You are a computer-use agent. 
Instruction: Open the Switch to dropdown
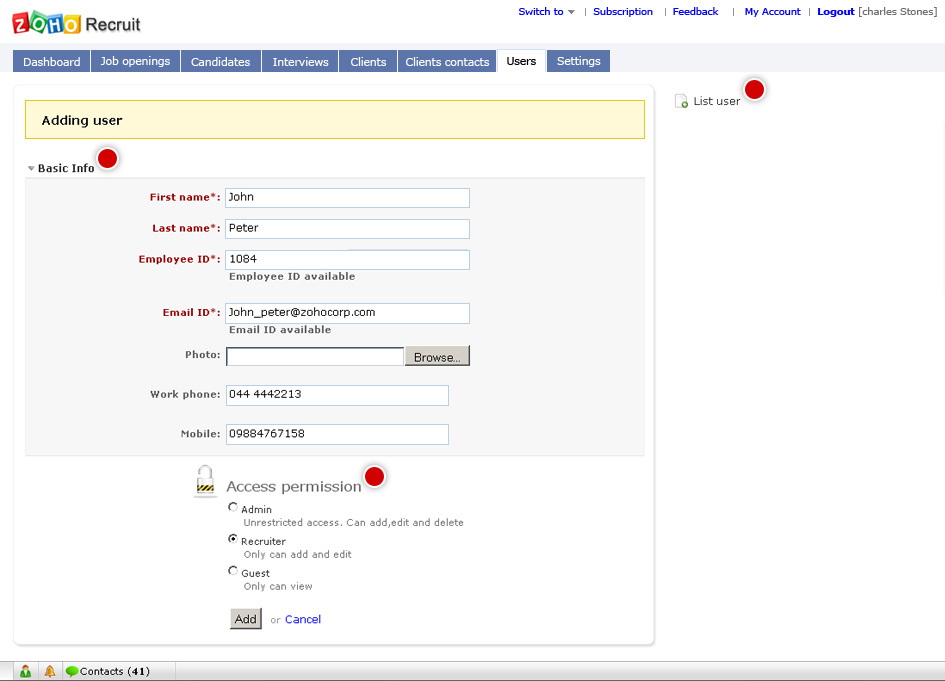tap(546, 11)
